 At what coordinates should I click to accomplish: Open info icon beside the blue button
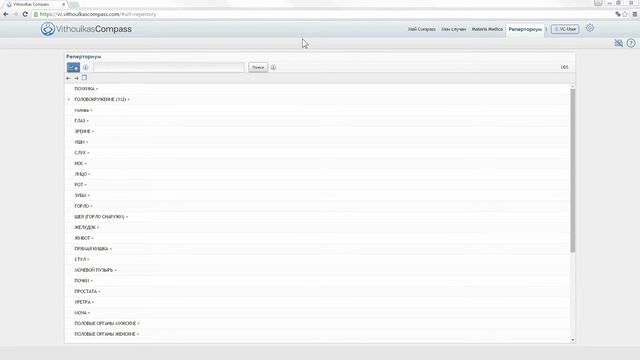(x=86, y=67)
